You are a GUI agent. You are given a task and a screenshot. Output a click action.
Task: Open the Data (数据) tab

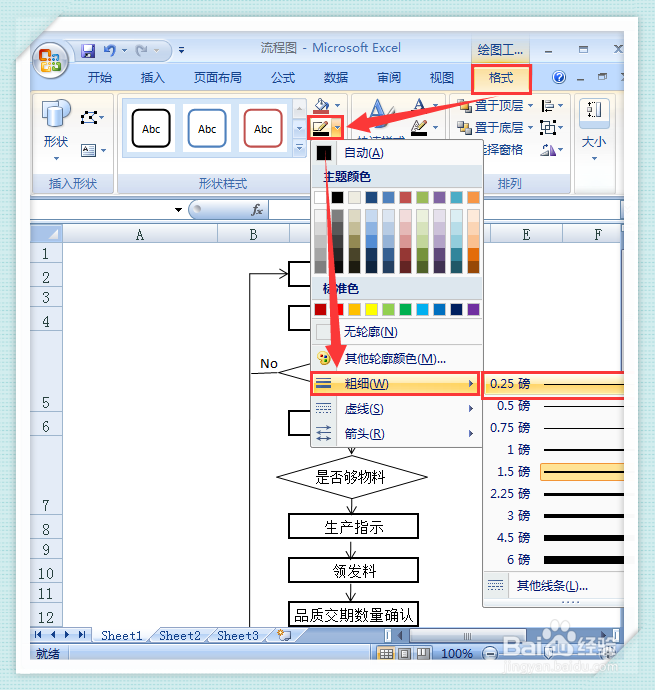[x=336, y=78]
